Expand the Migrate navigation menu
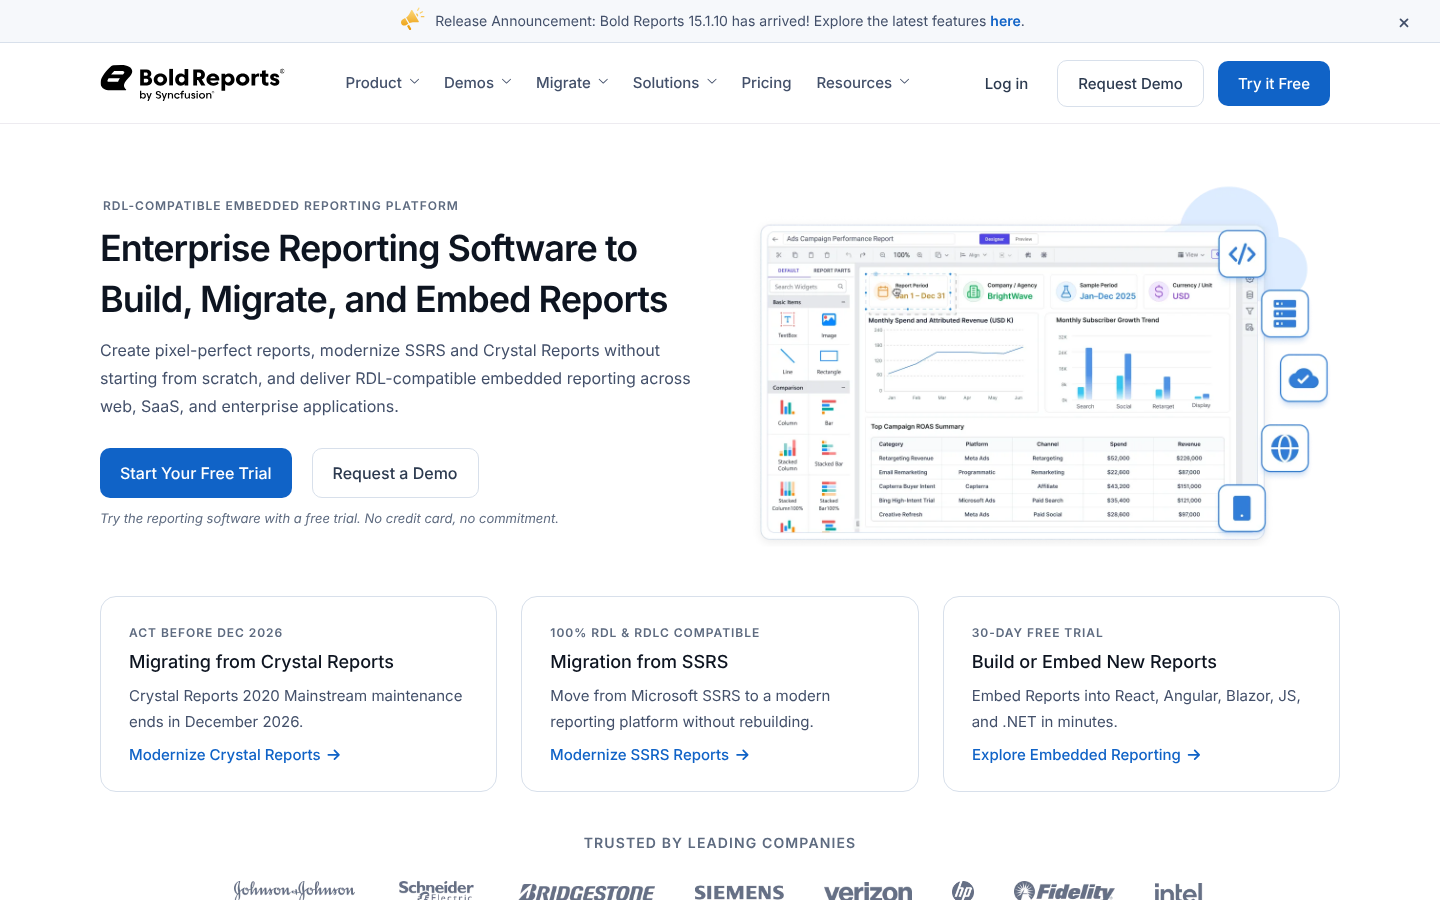This screenshot has height=900, width=1440. click(x=572, y=83)
